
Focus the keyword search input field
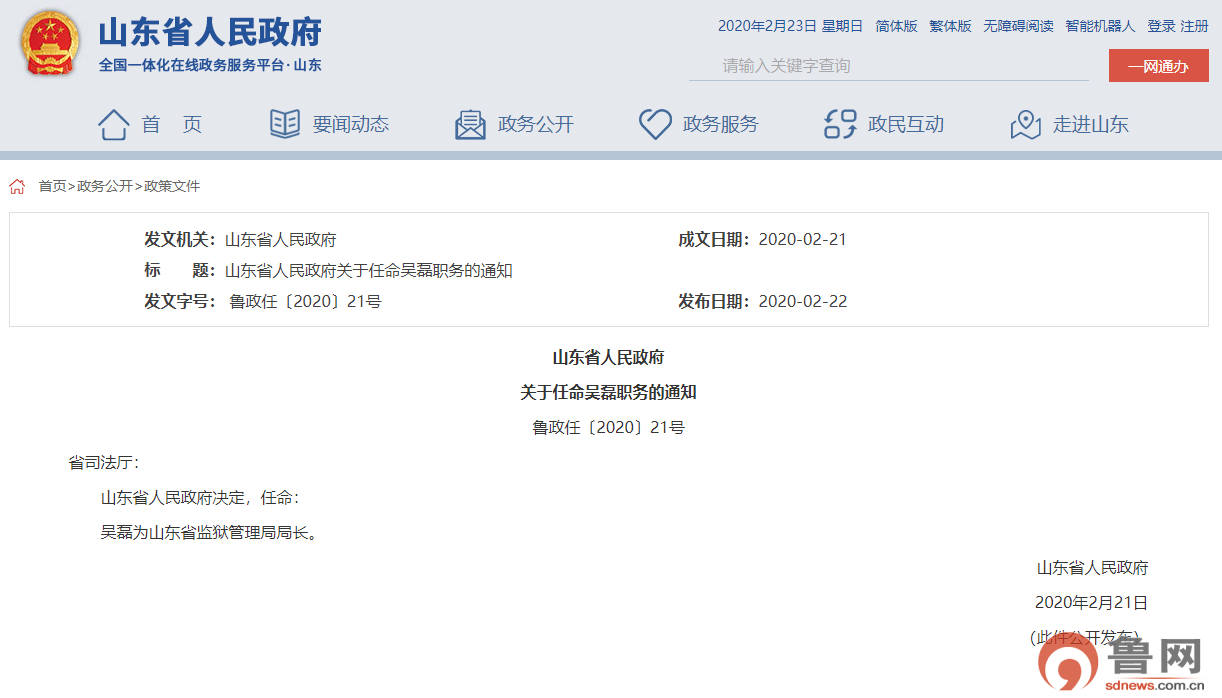tap(888, 66)
